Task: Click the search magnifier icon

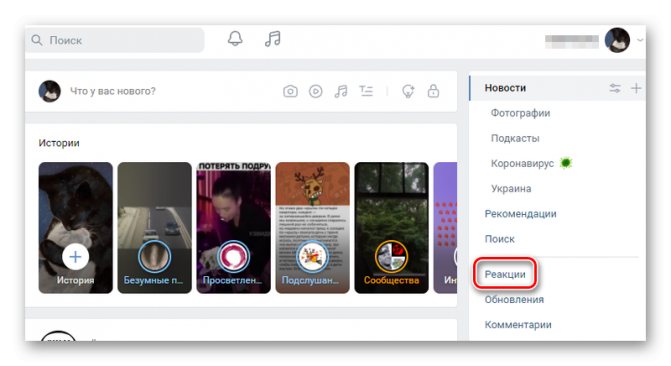Action: tap(37, 40)
